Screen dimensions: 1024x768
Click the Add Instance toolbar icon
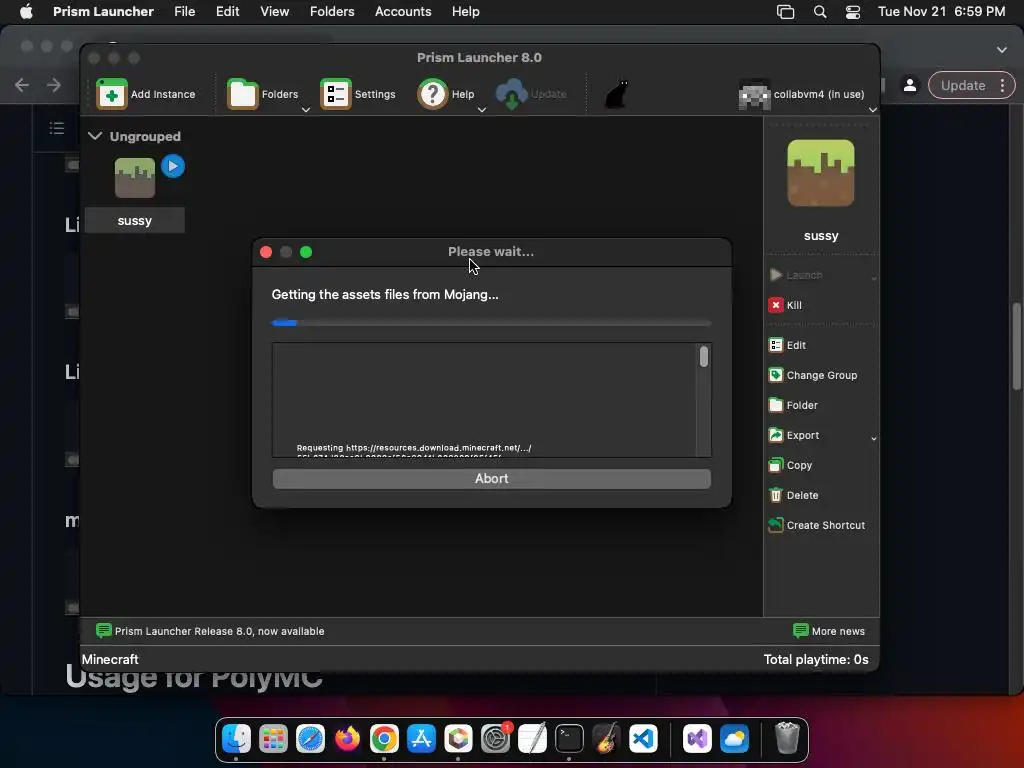point(112,94)
